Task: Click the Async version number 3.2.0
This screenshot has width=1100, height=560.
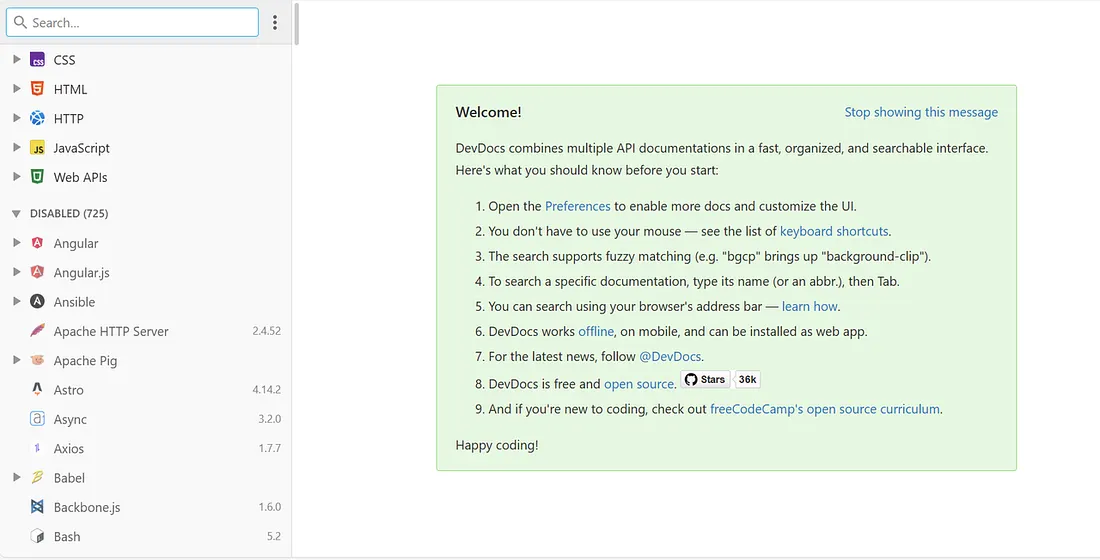Action: pyautogui.click(x=269, y=419)
